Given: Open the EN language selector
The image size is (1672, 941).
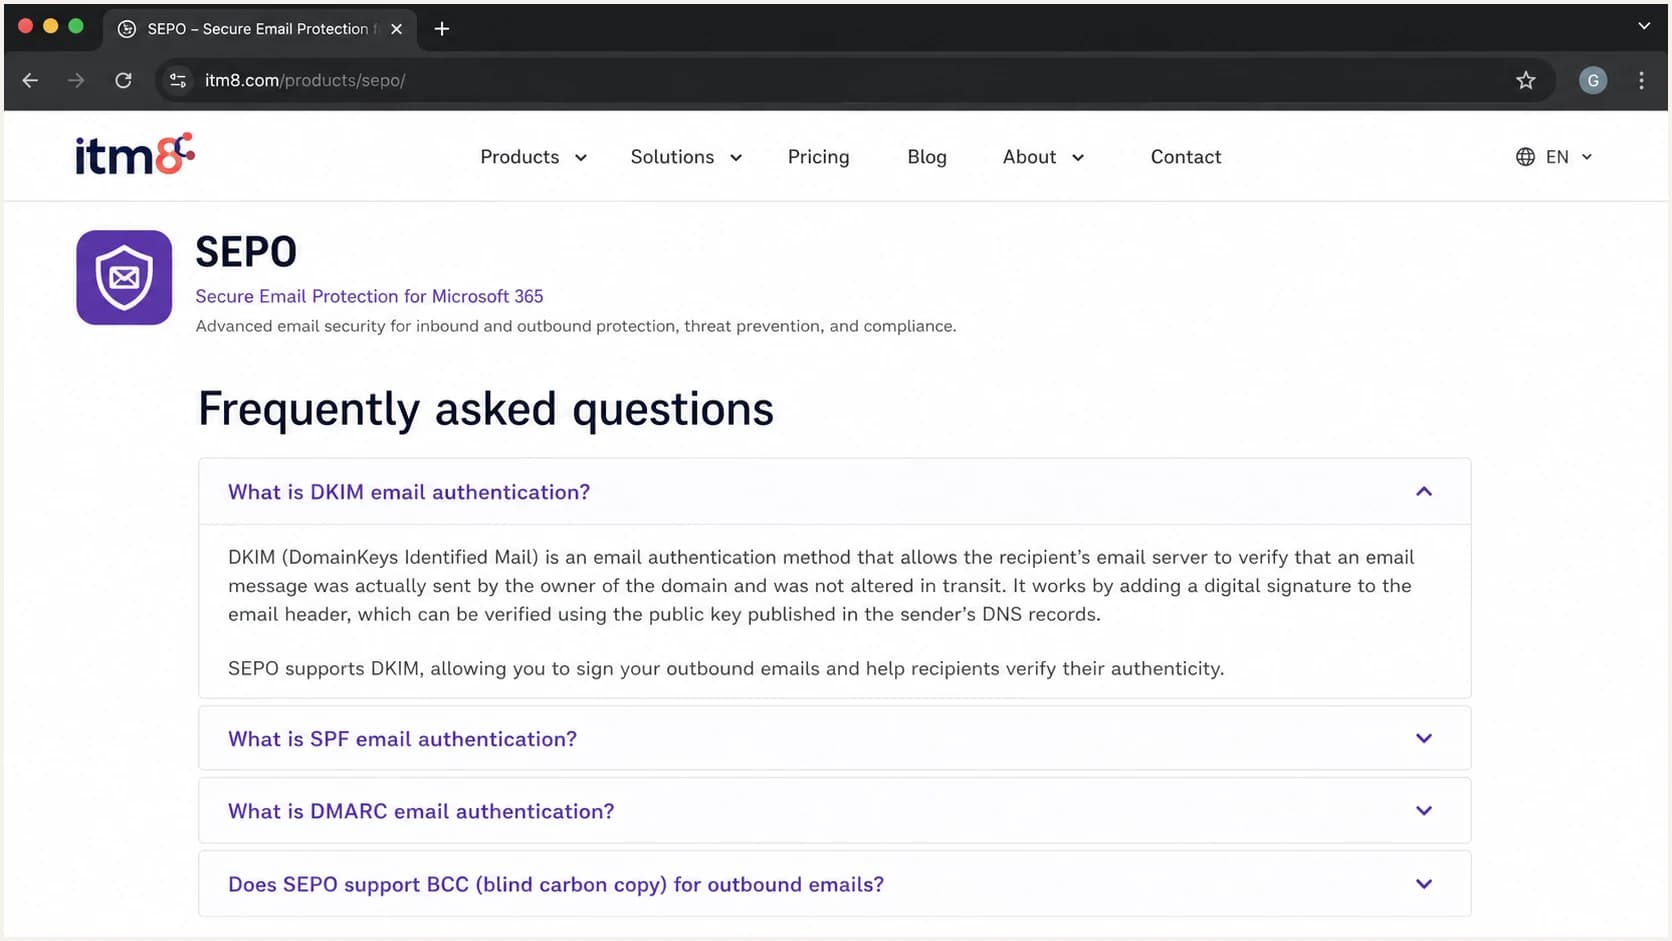Looking at the screenshot, I should tap(1568, 157).
